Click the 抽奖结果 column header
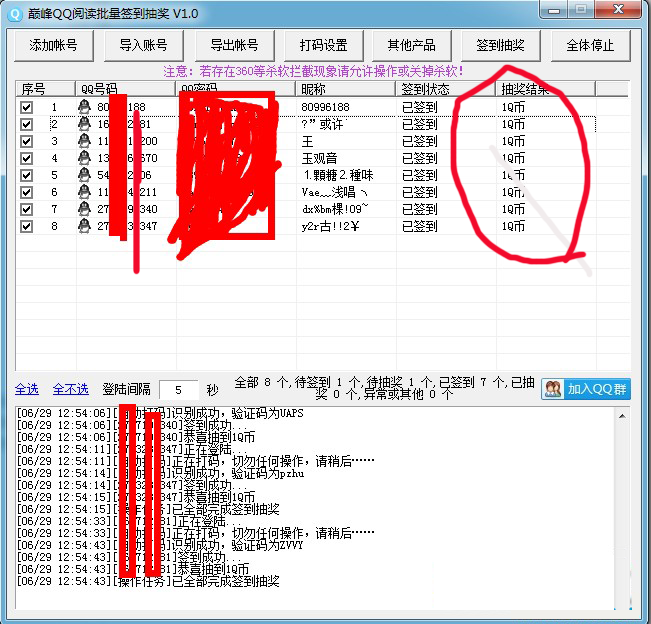This screenshot has height=624, width=651. coord(546,89)
